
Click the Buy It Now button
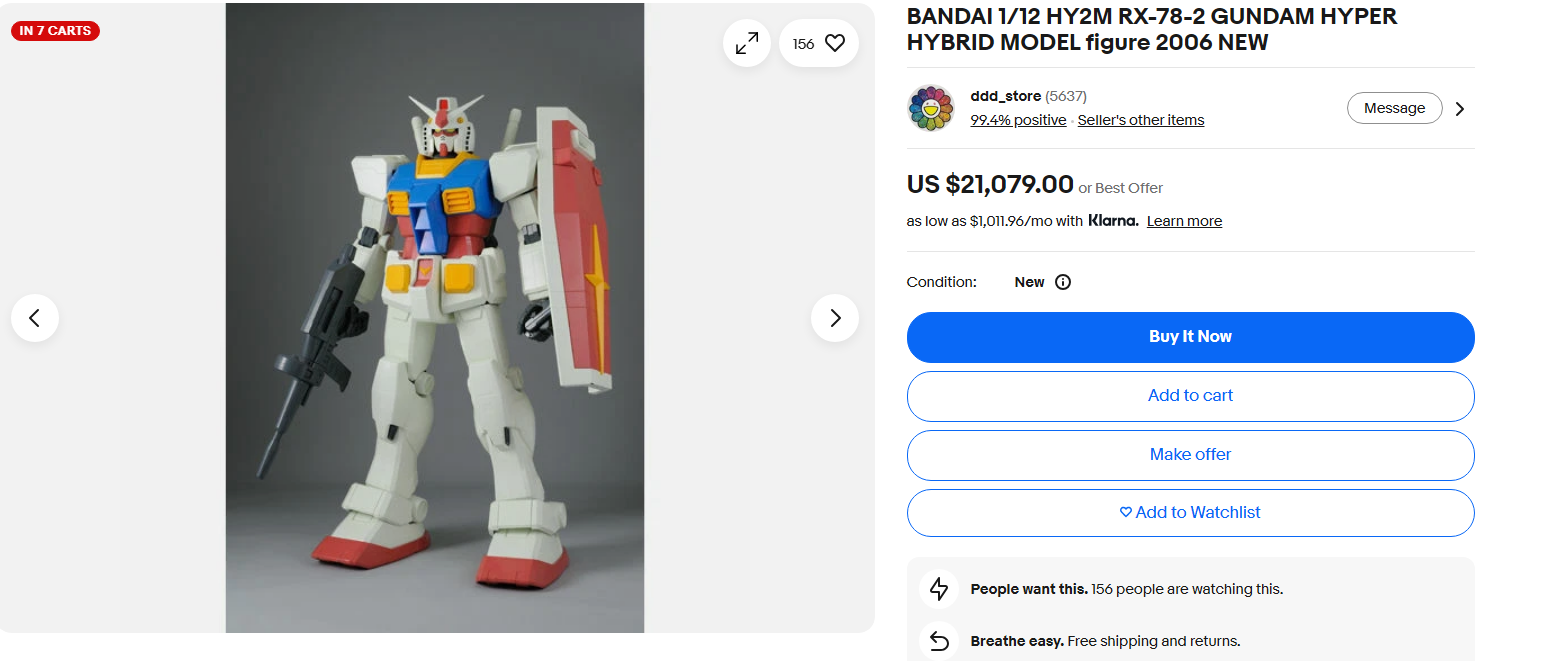pos(1190,337)
